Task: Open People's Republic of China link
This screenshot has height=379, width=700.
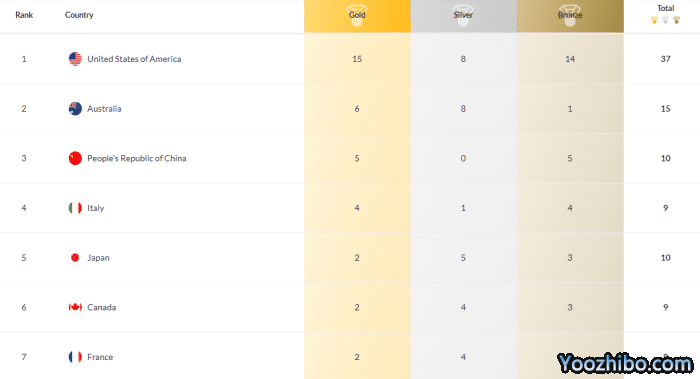Action: coord(137,158)
